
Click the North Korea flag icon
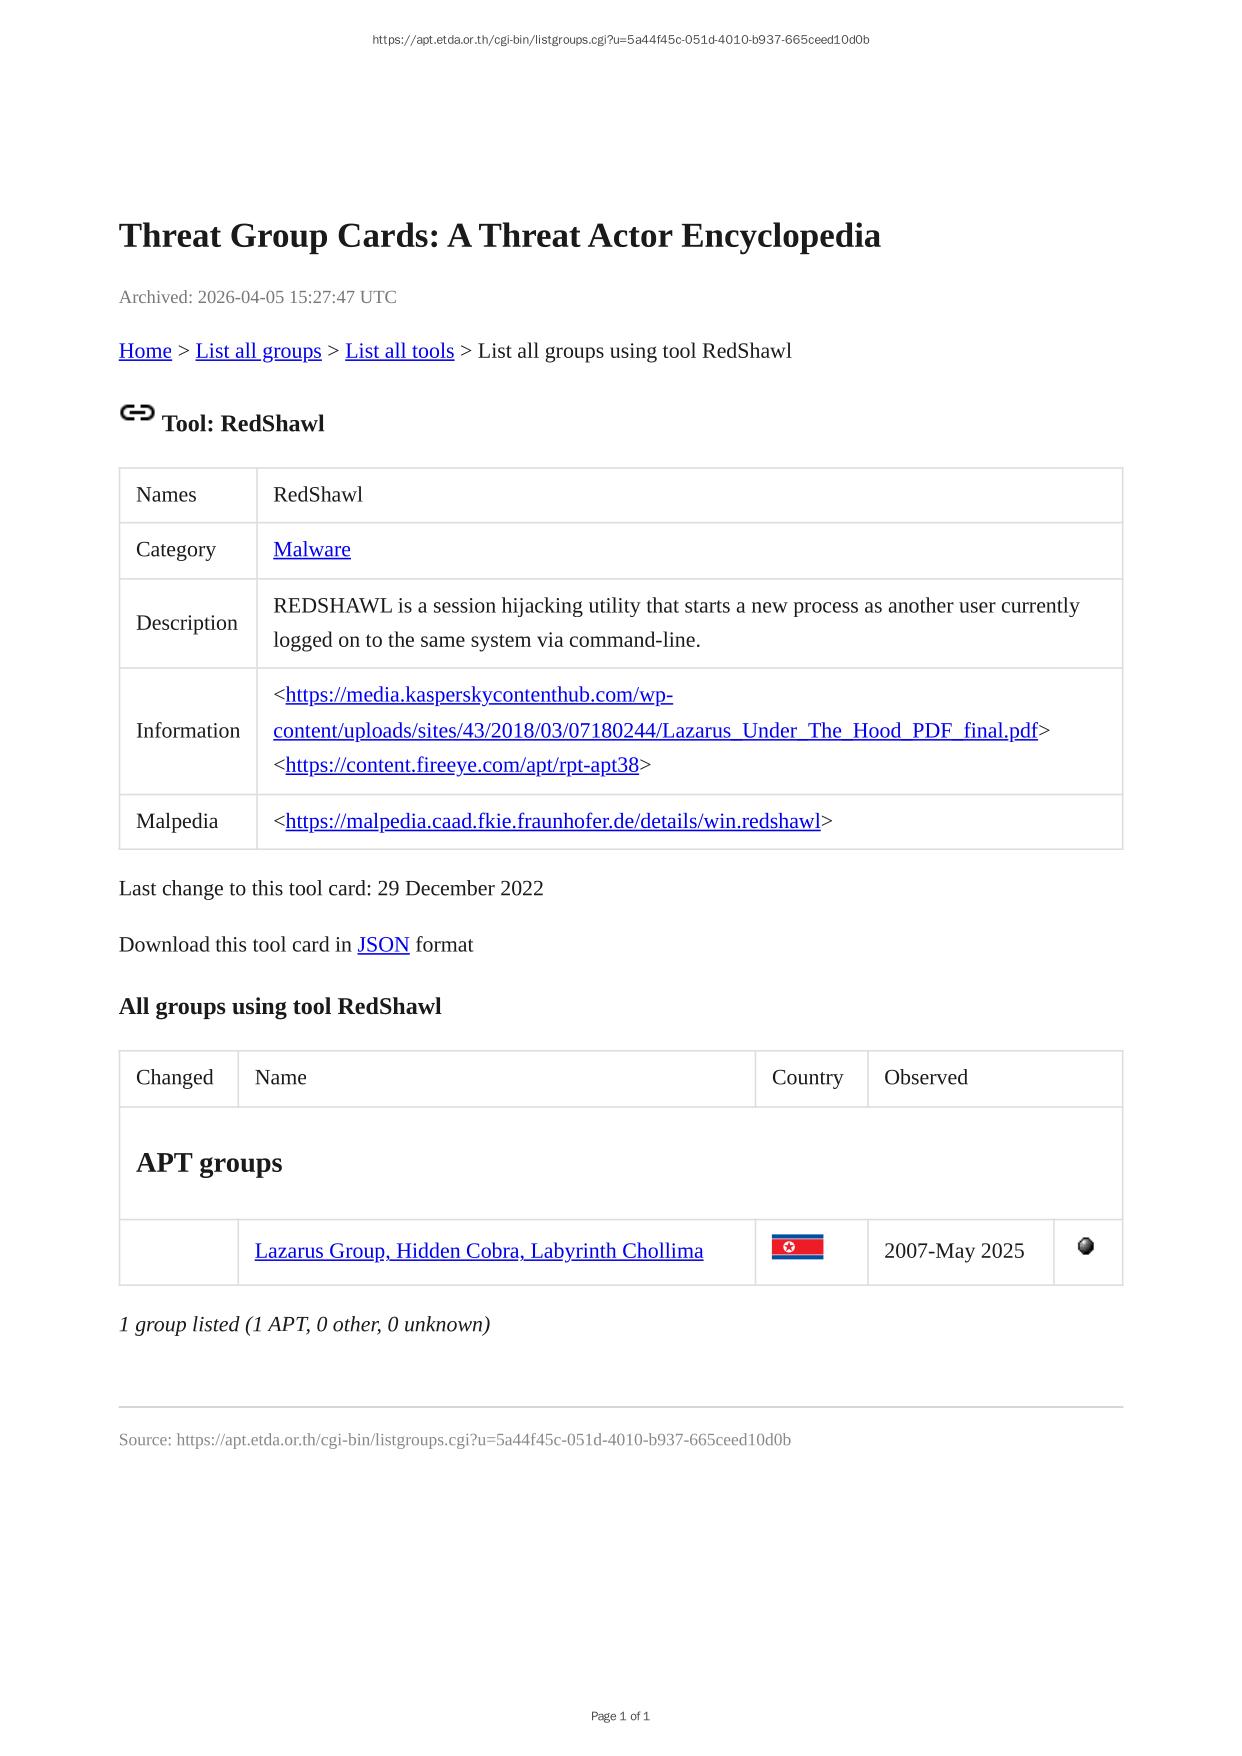tap(797, 1247)
